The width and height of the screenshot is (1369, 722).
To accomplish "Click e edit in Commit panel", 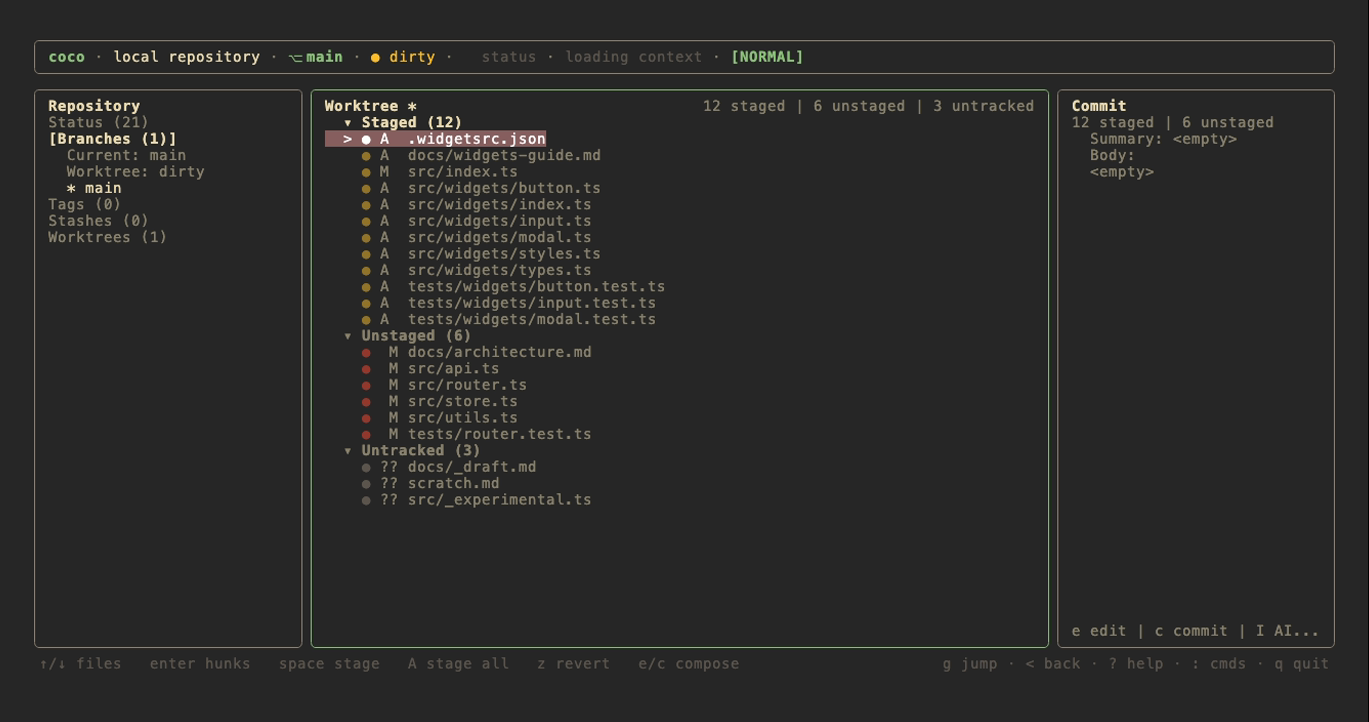I will coord(1099,631).
